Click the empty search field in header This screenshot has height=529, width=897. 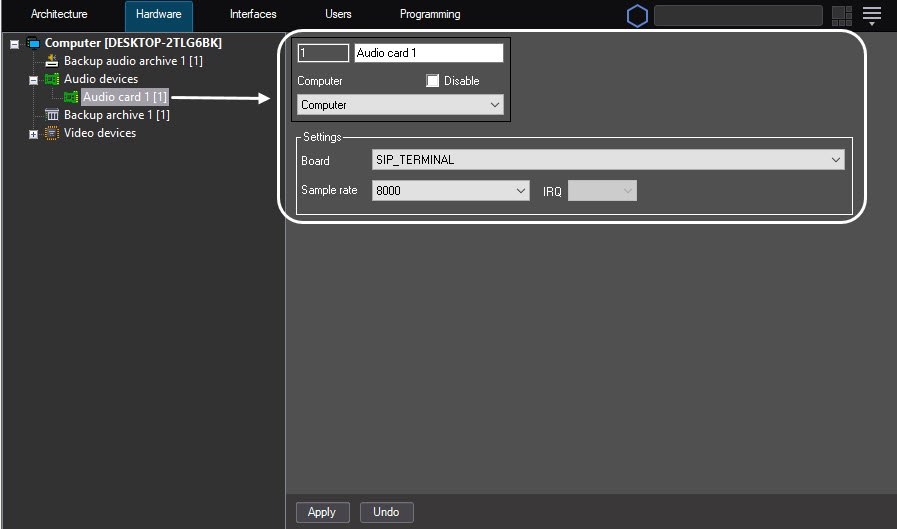pos(738,16)
